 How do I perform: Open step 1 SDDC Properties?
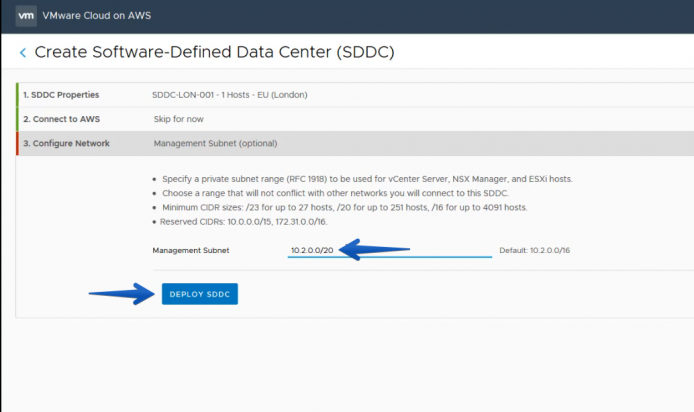[61, 95]
